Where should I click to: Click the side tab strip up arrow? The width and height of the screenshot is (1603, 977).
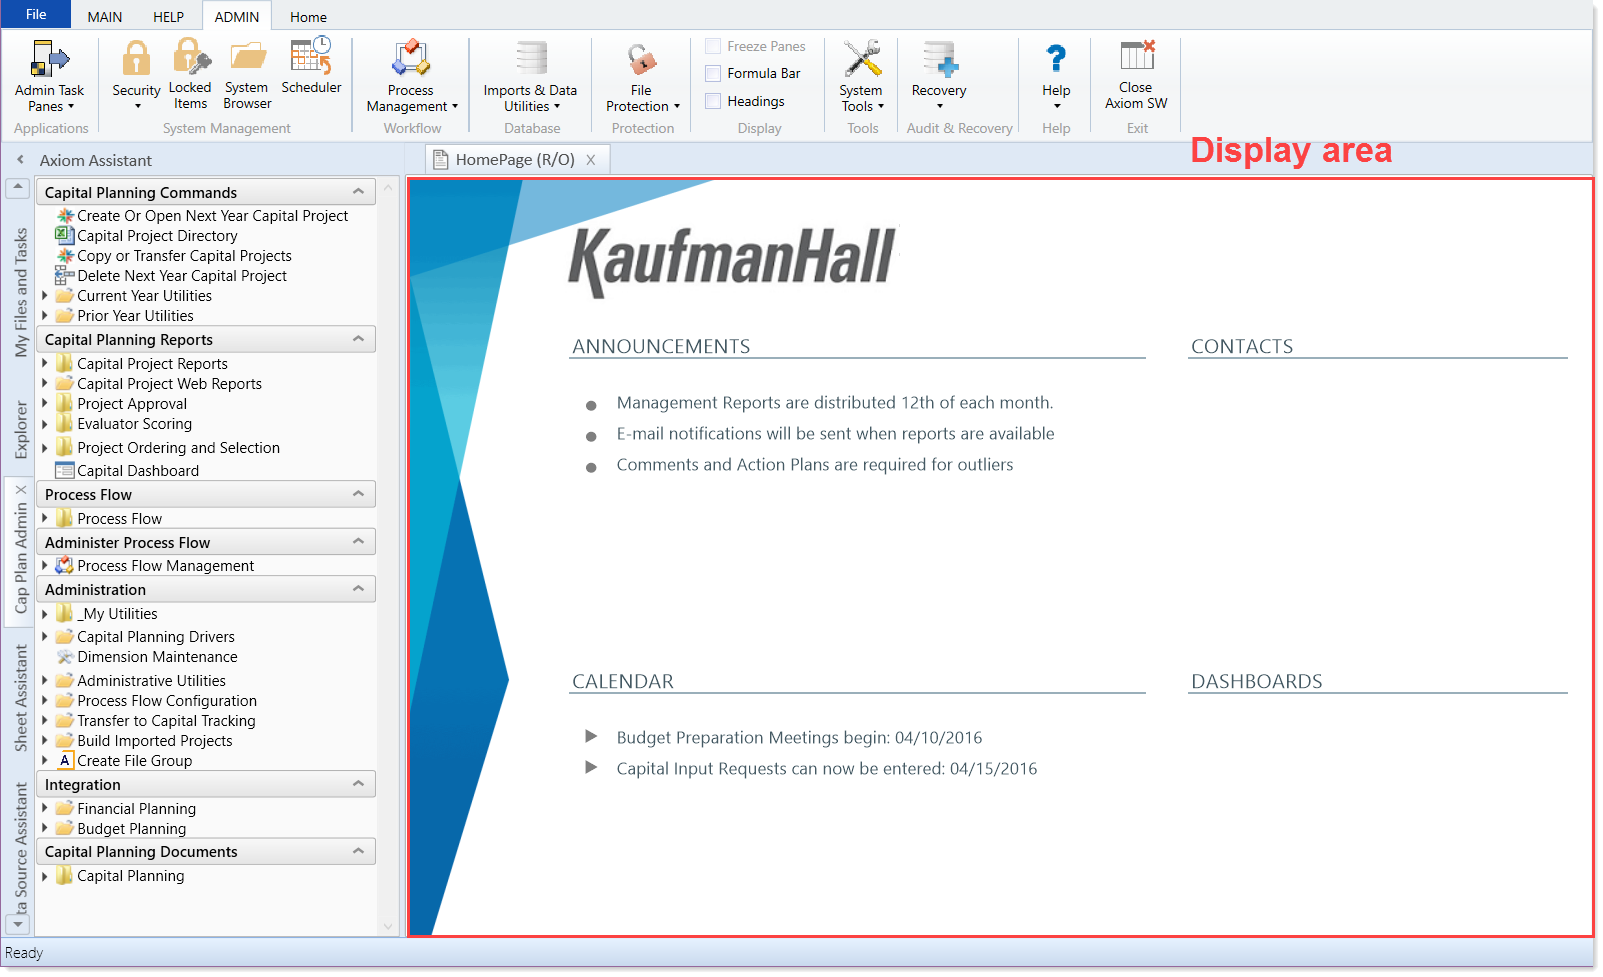17,188
